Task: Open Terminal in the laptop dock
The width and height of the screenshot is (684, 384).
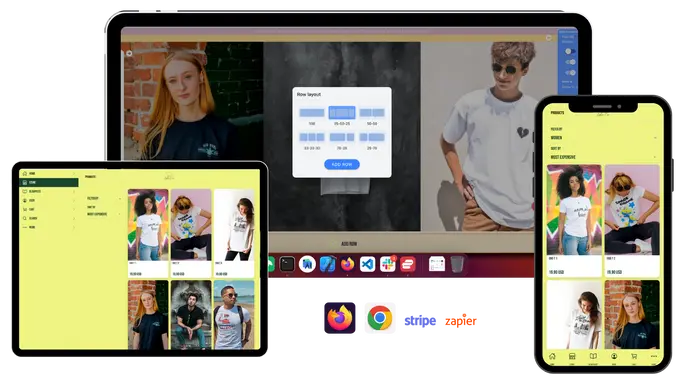Action: point(287,264)
